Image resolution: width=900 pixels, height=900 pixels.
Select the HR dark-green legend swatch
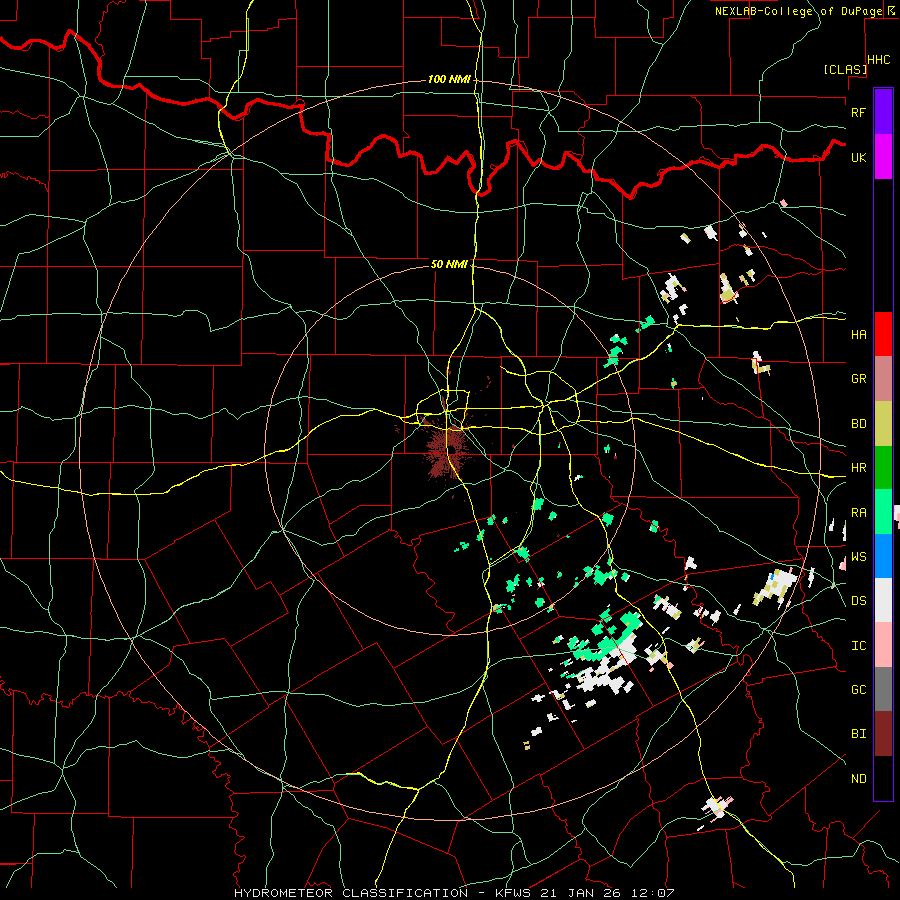pyautogui.click(x=883, y=468)
